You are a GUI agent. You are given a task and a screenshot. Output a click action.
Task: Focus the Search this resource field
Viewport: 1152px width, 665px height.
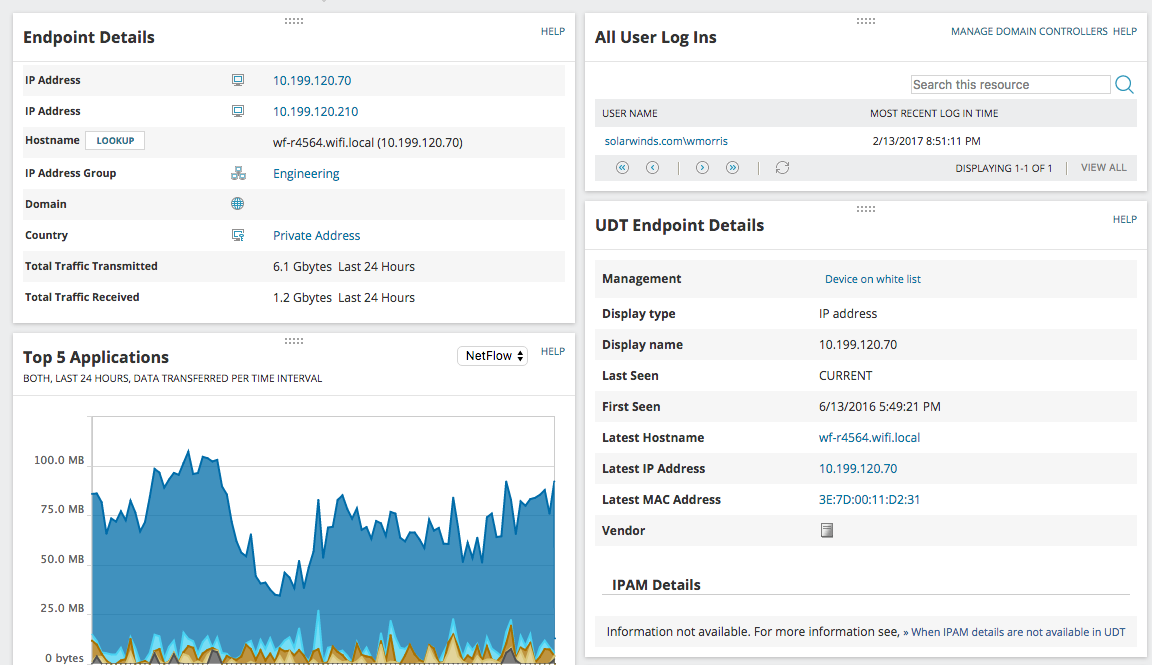1010,85
